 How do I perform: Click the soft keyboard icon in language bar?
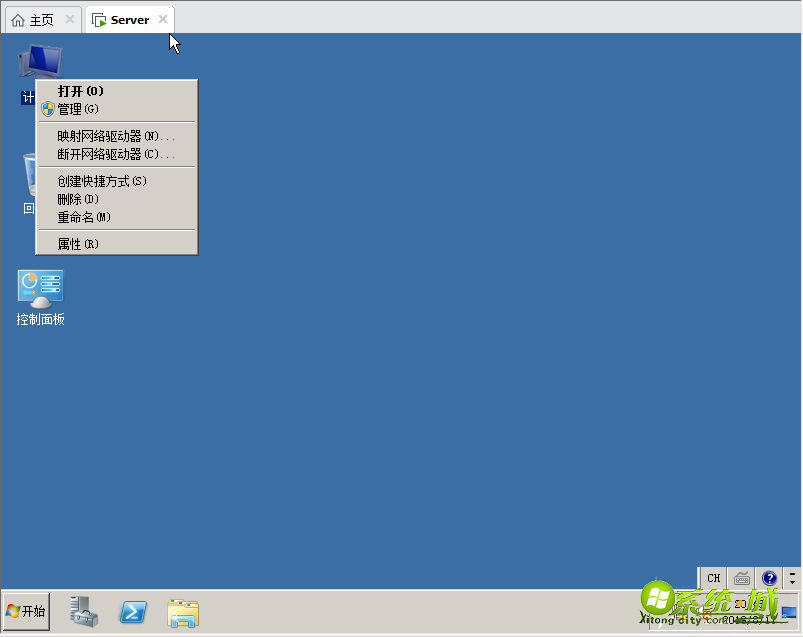click(741, 578)
